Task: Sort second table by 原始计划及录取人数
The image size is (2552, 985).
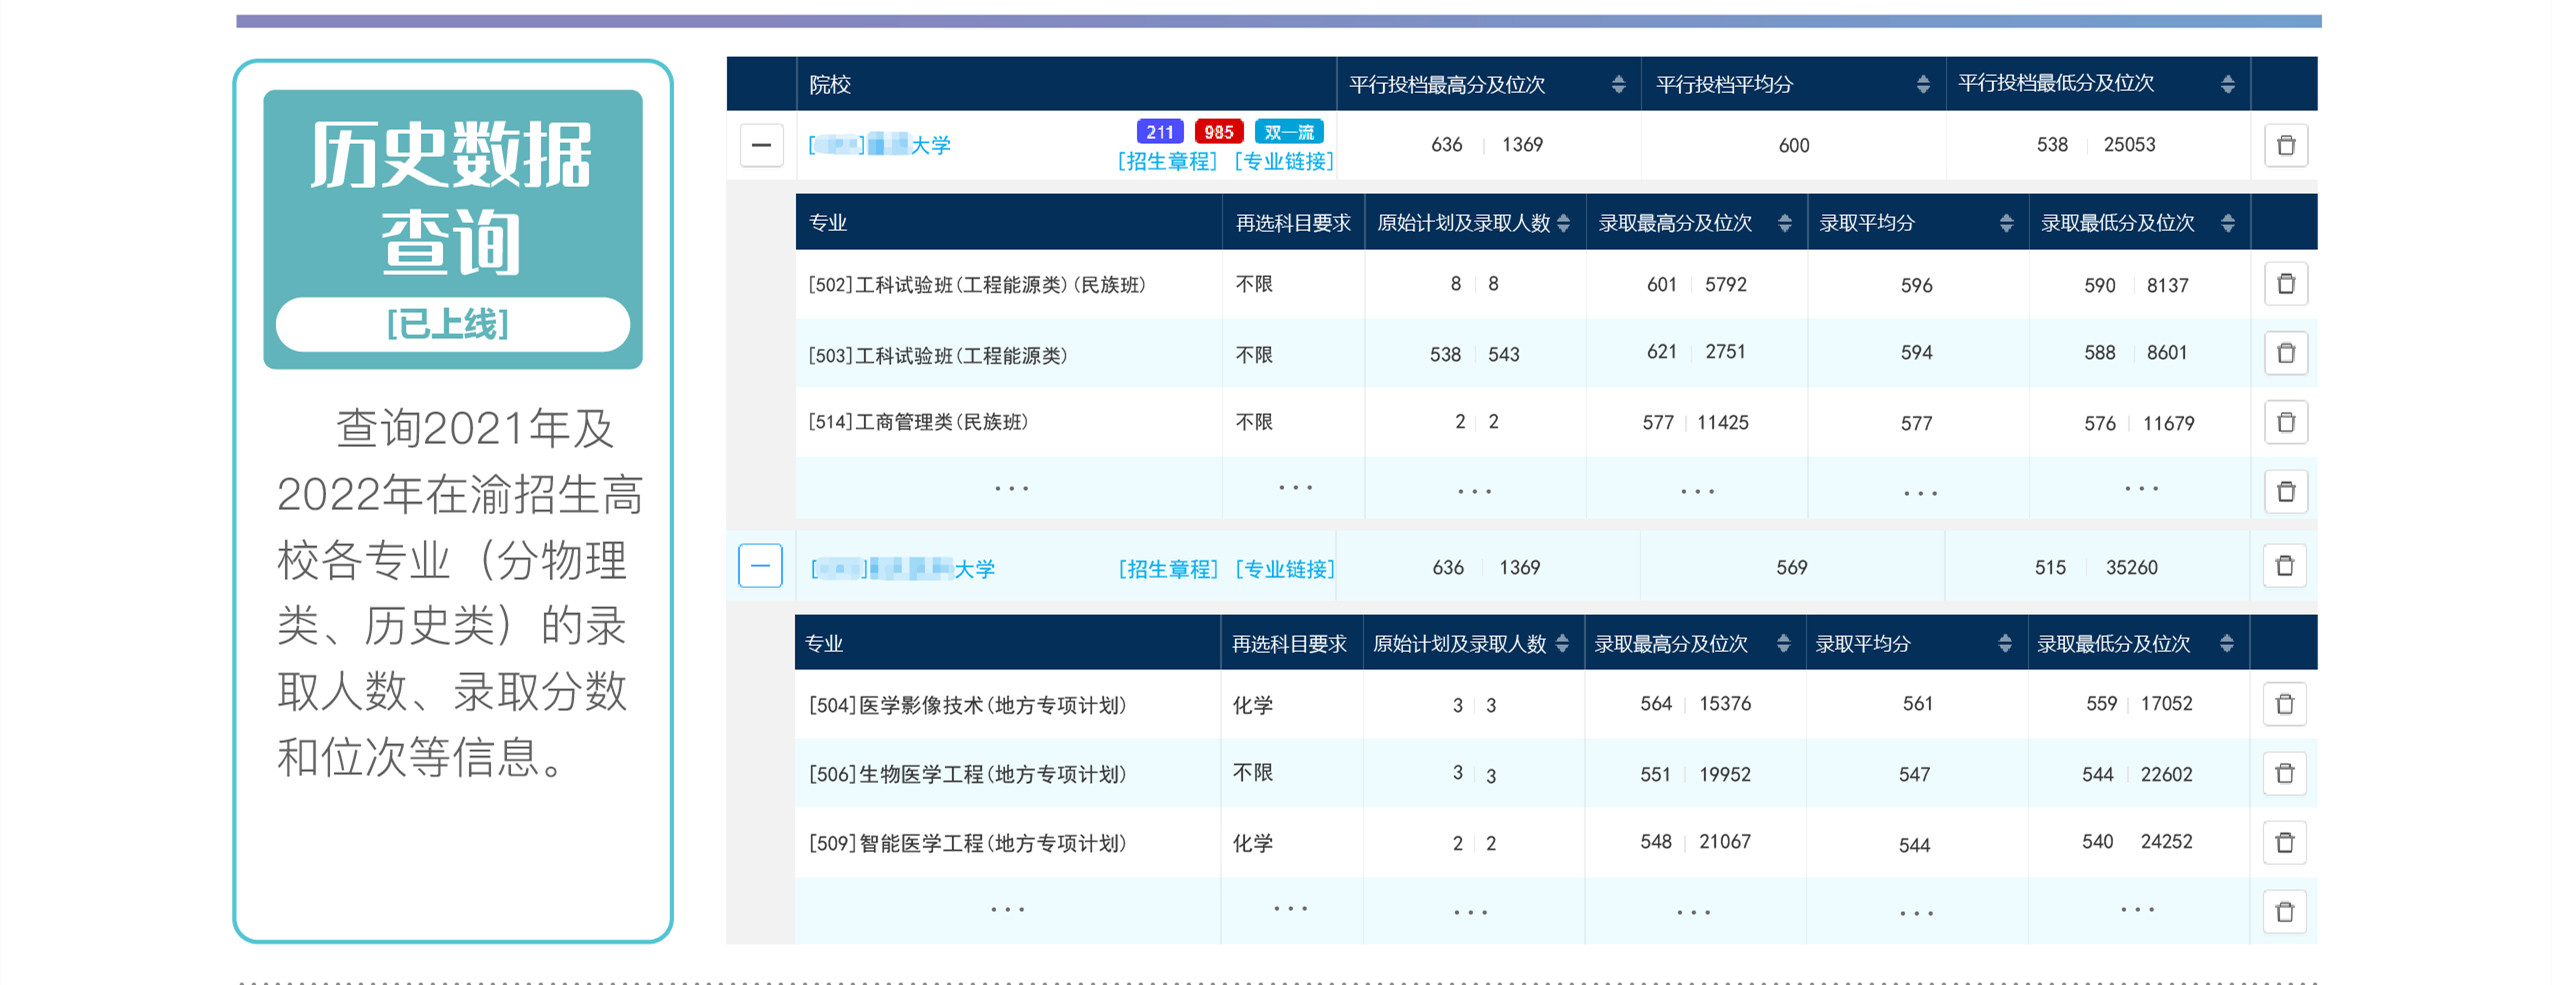Action: (1562, 643)
